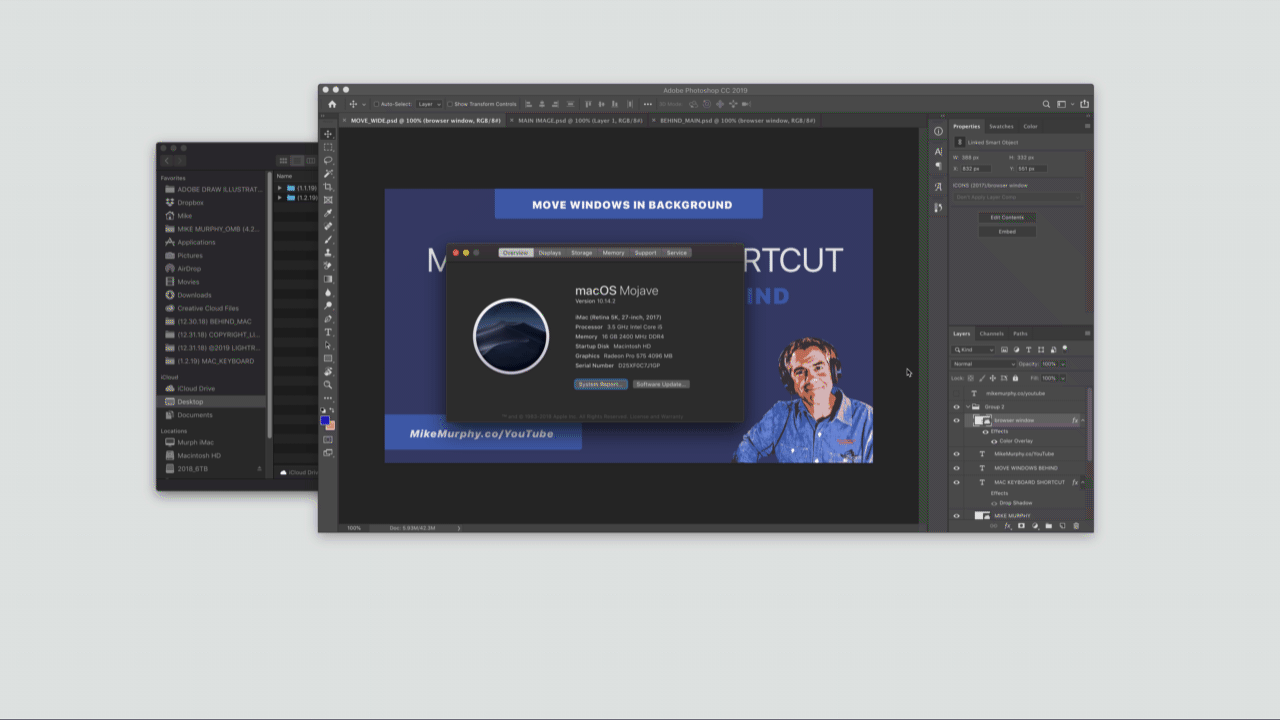Select the Rectangle shape tool

[328, 358]
